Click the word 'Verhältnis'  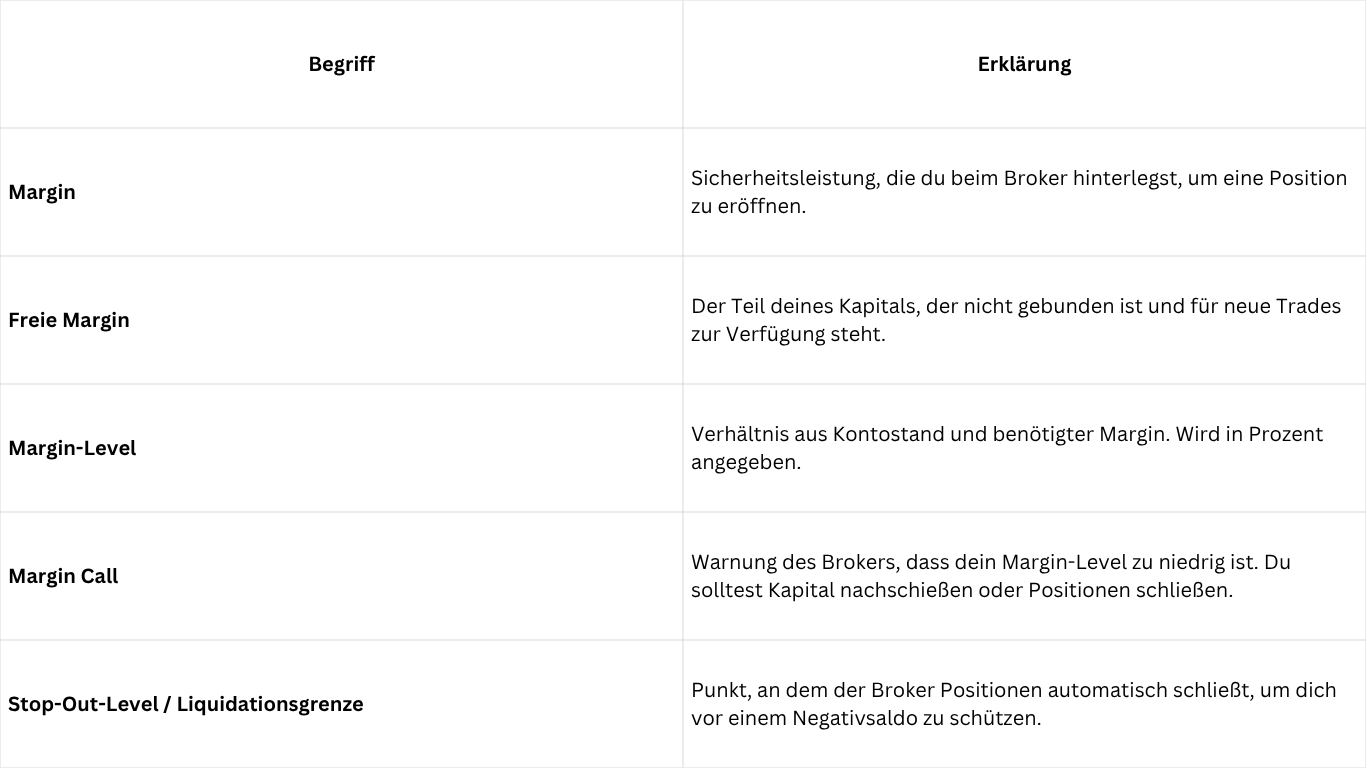tap(737, 434)
